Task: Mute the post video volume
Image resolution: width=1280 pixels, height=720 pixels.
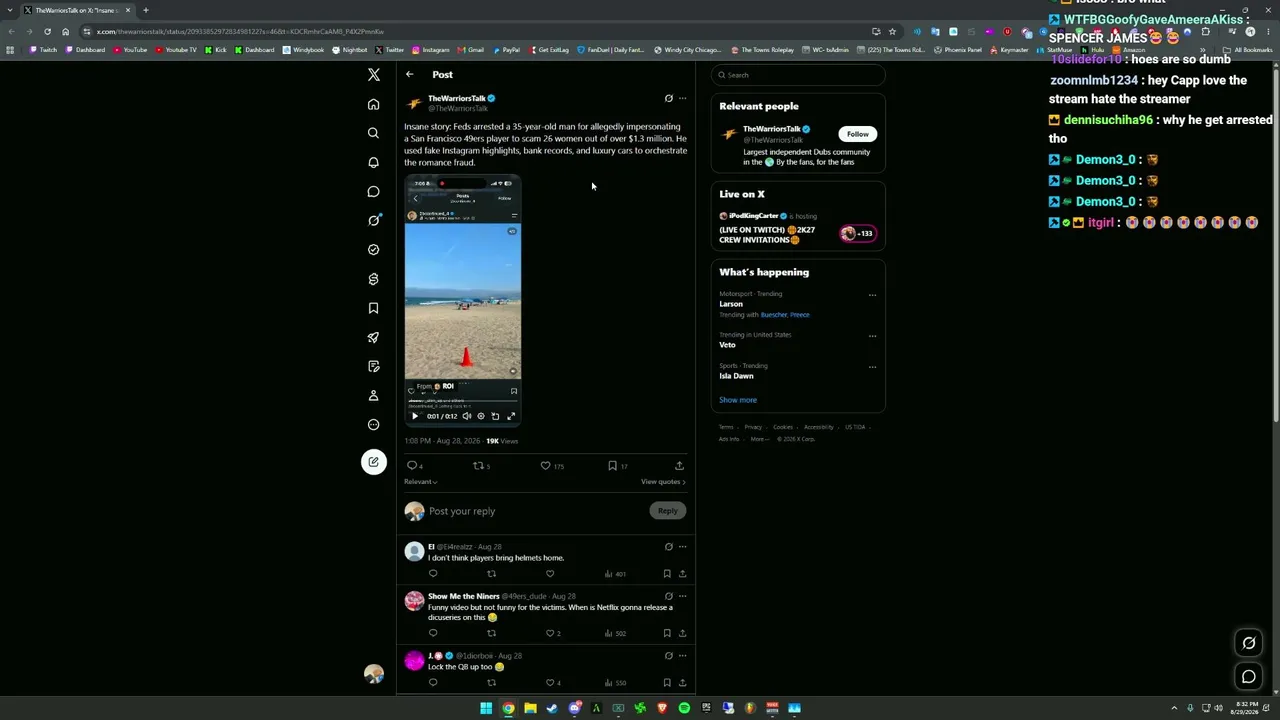Action: [x=466, y=416]
